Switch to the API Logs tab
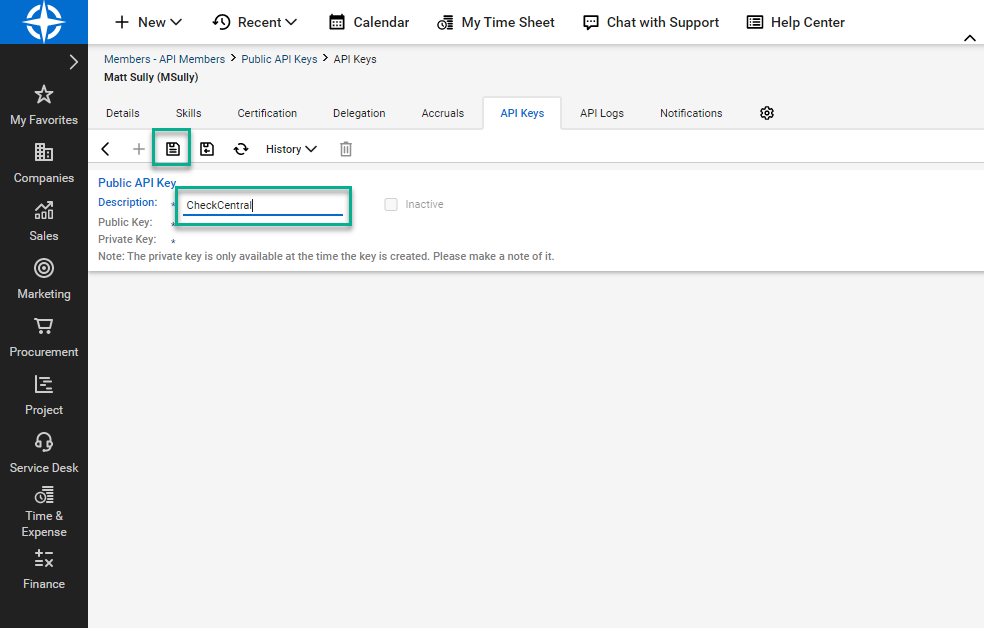Image resolution: width=984 pixels, height=628 pixels. [602, 113]
